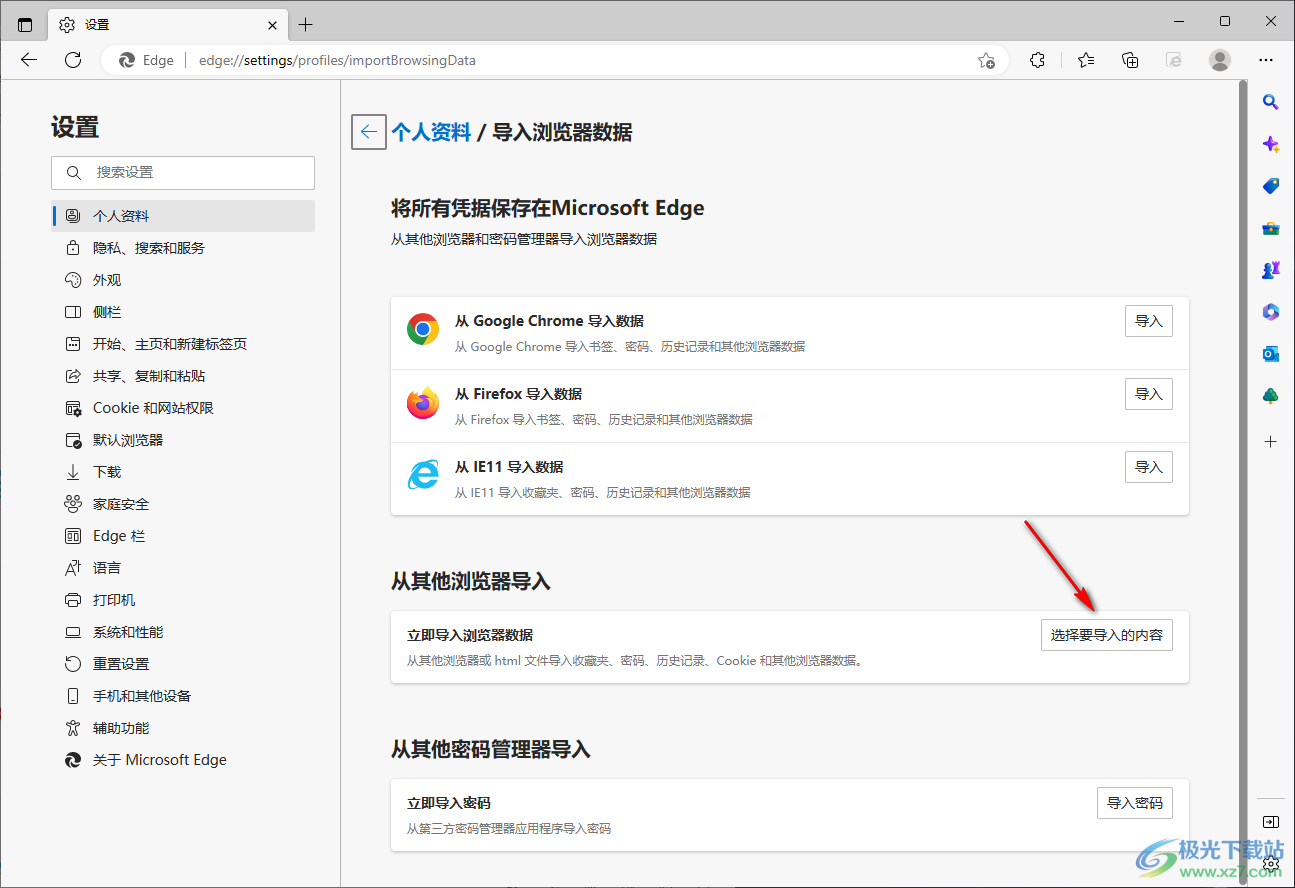Open the 打印机 settings section
Image resolution: width=1295 pixels, height=888 pixels.
184,600
